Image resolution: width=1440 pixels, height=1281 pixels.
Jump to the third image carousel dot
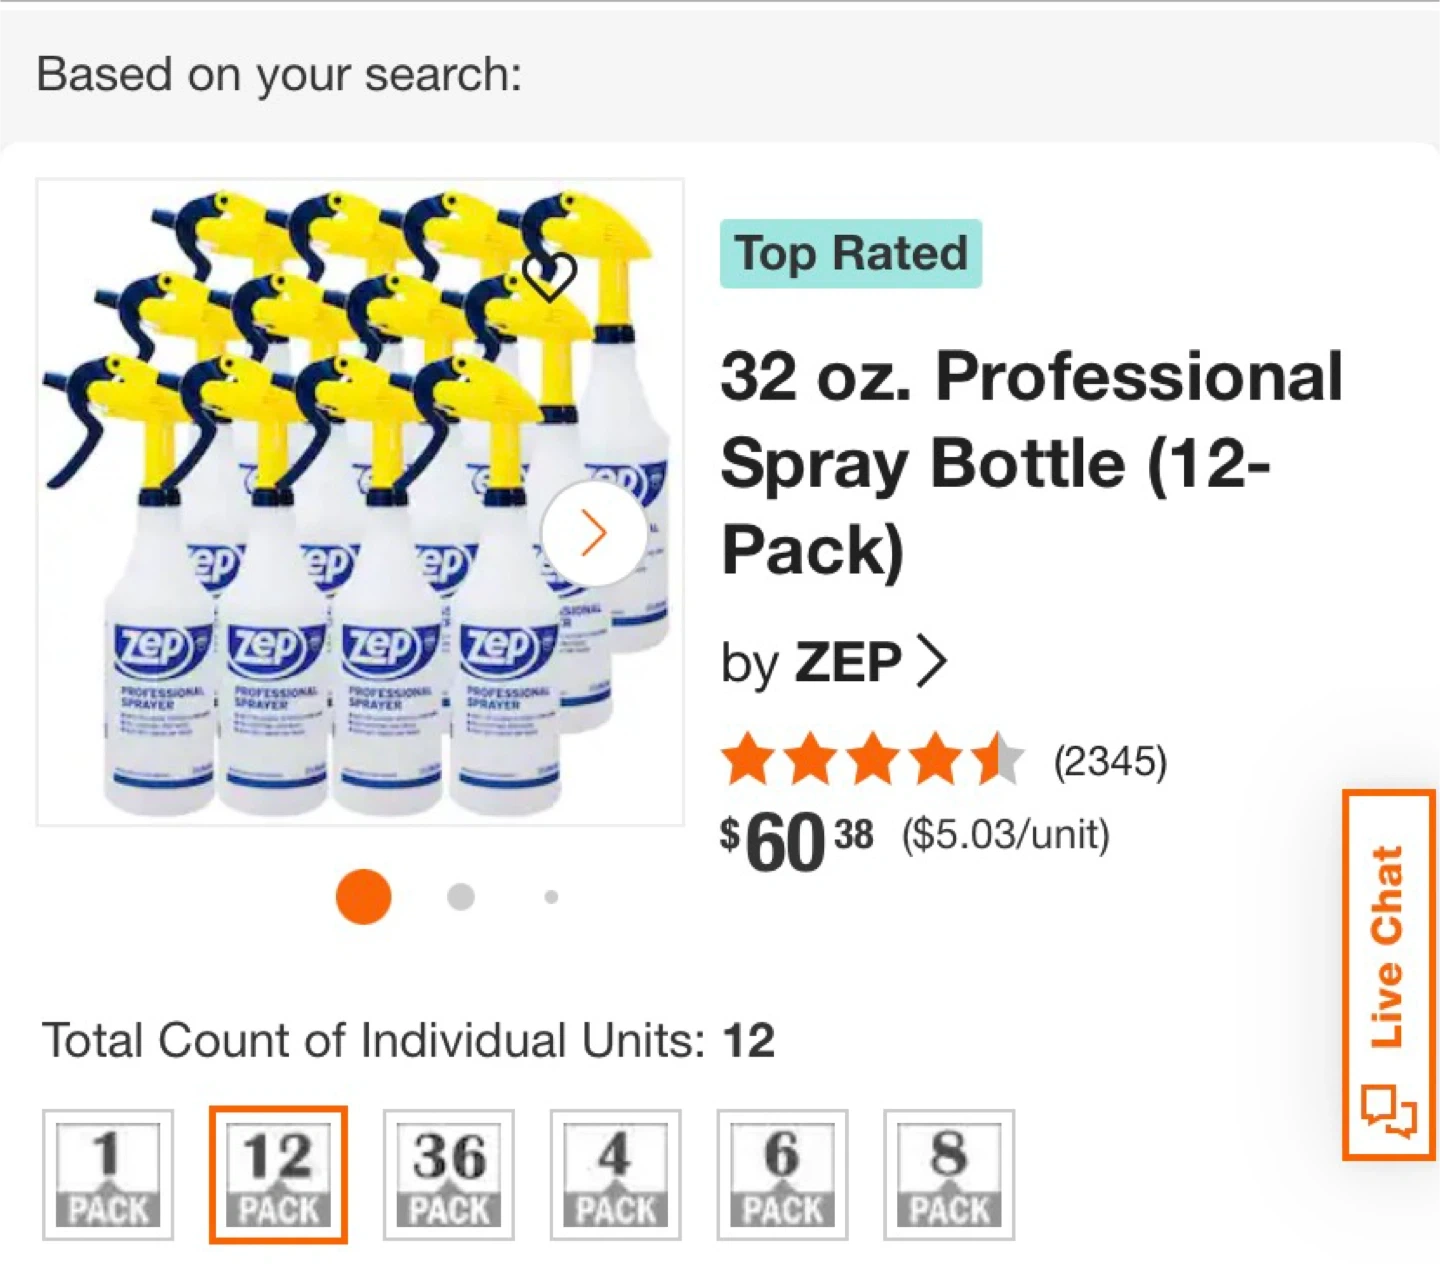(551, 897)
